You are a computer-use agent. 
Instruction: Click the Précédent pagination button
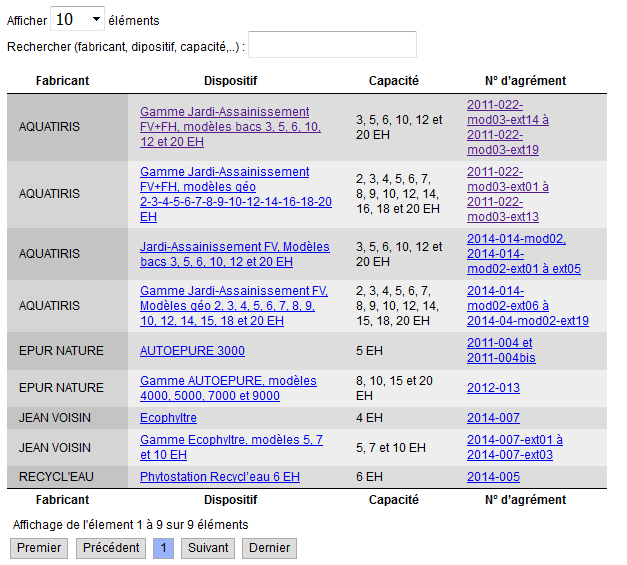[x=111, y=548]
